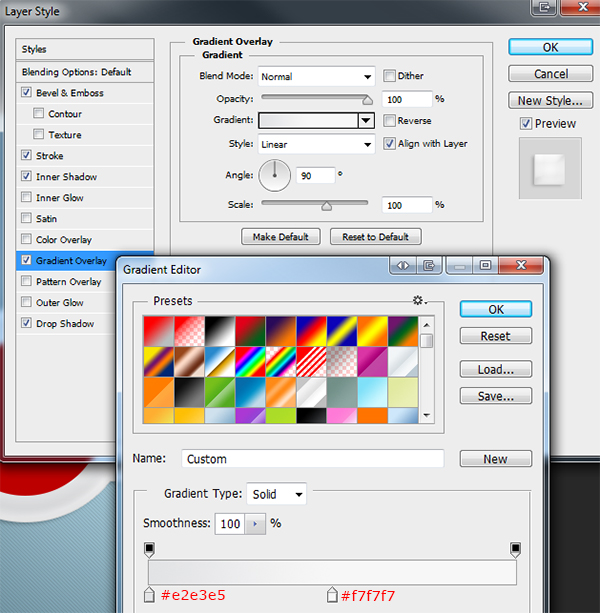Click the Opacity slider handle

[x=367, y=100]
